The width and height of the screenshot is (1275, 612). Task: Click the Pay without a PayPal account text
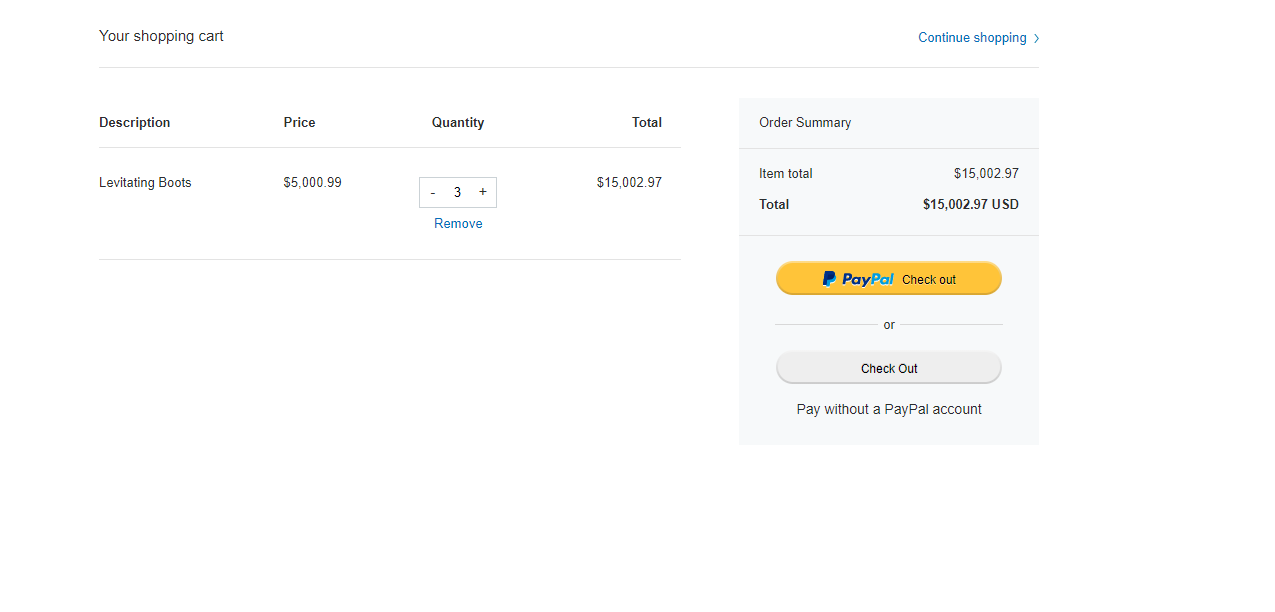click(889, 409)
